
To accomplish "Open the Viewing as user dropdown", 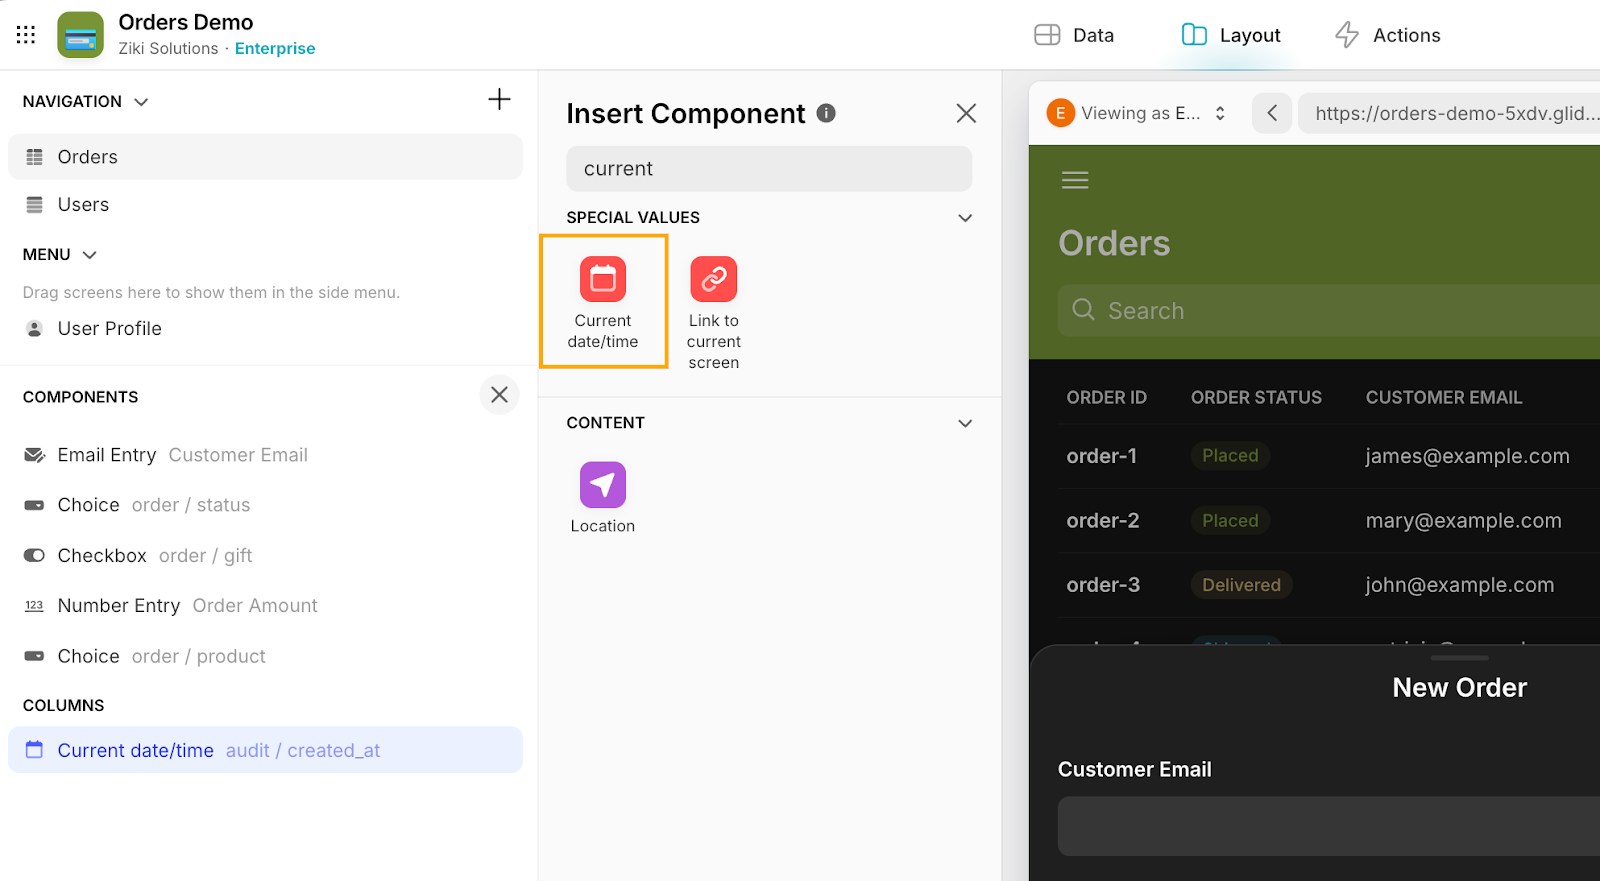I will coord(1137,113).
